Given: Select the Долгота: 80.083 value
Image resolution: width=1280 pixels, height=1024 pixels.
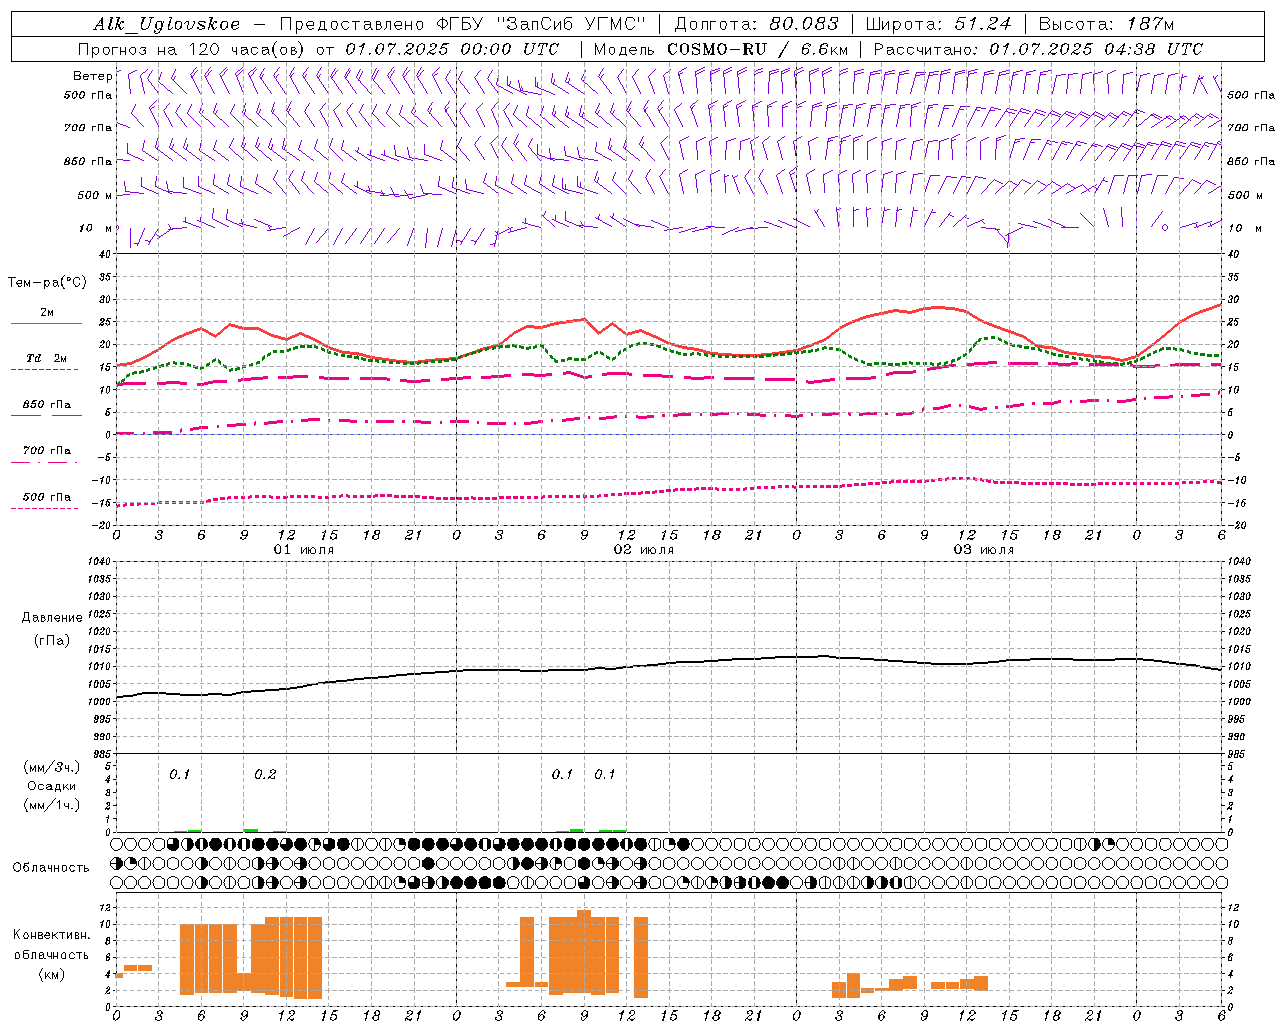Looking at the screenshot, I should click(757, 24).
